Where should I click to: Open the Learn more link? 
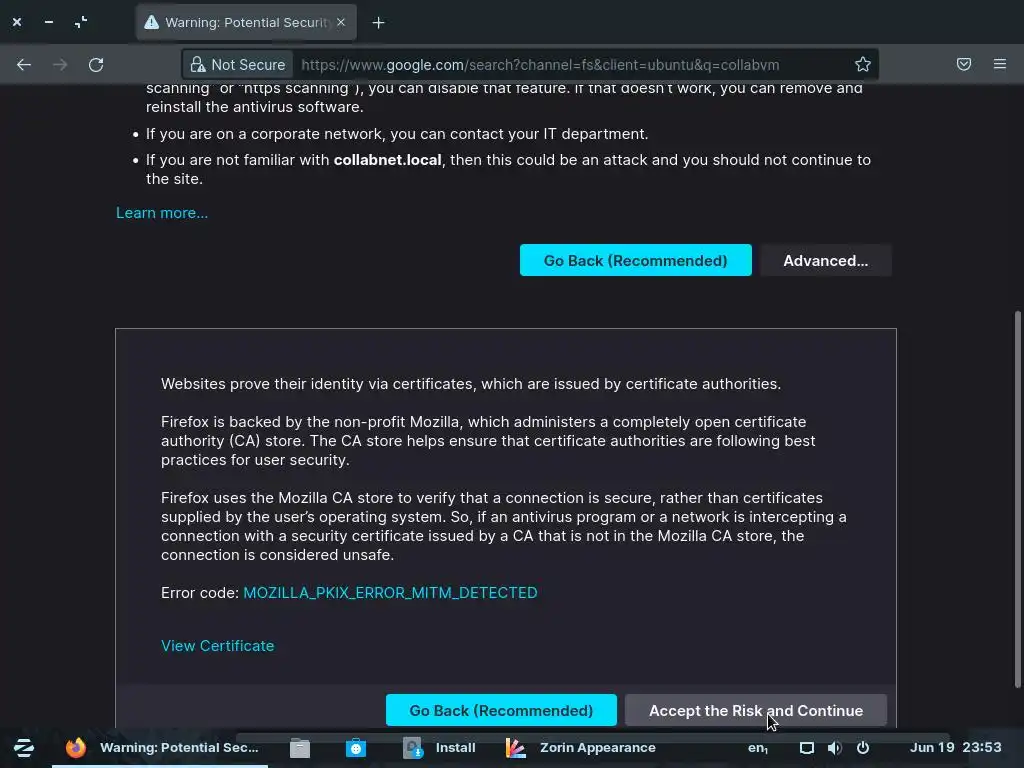click(162, 213)
